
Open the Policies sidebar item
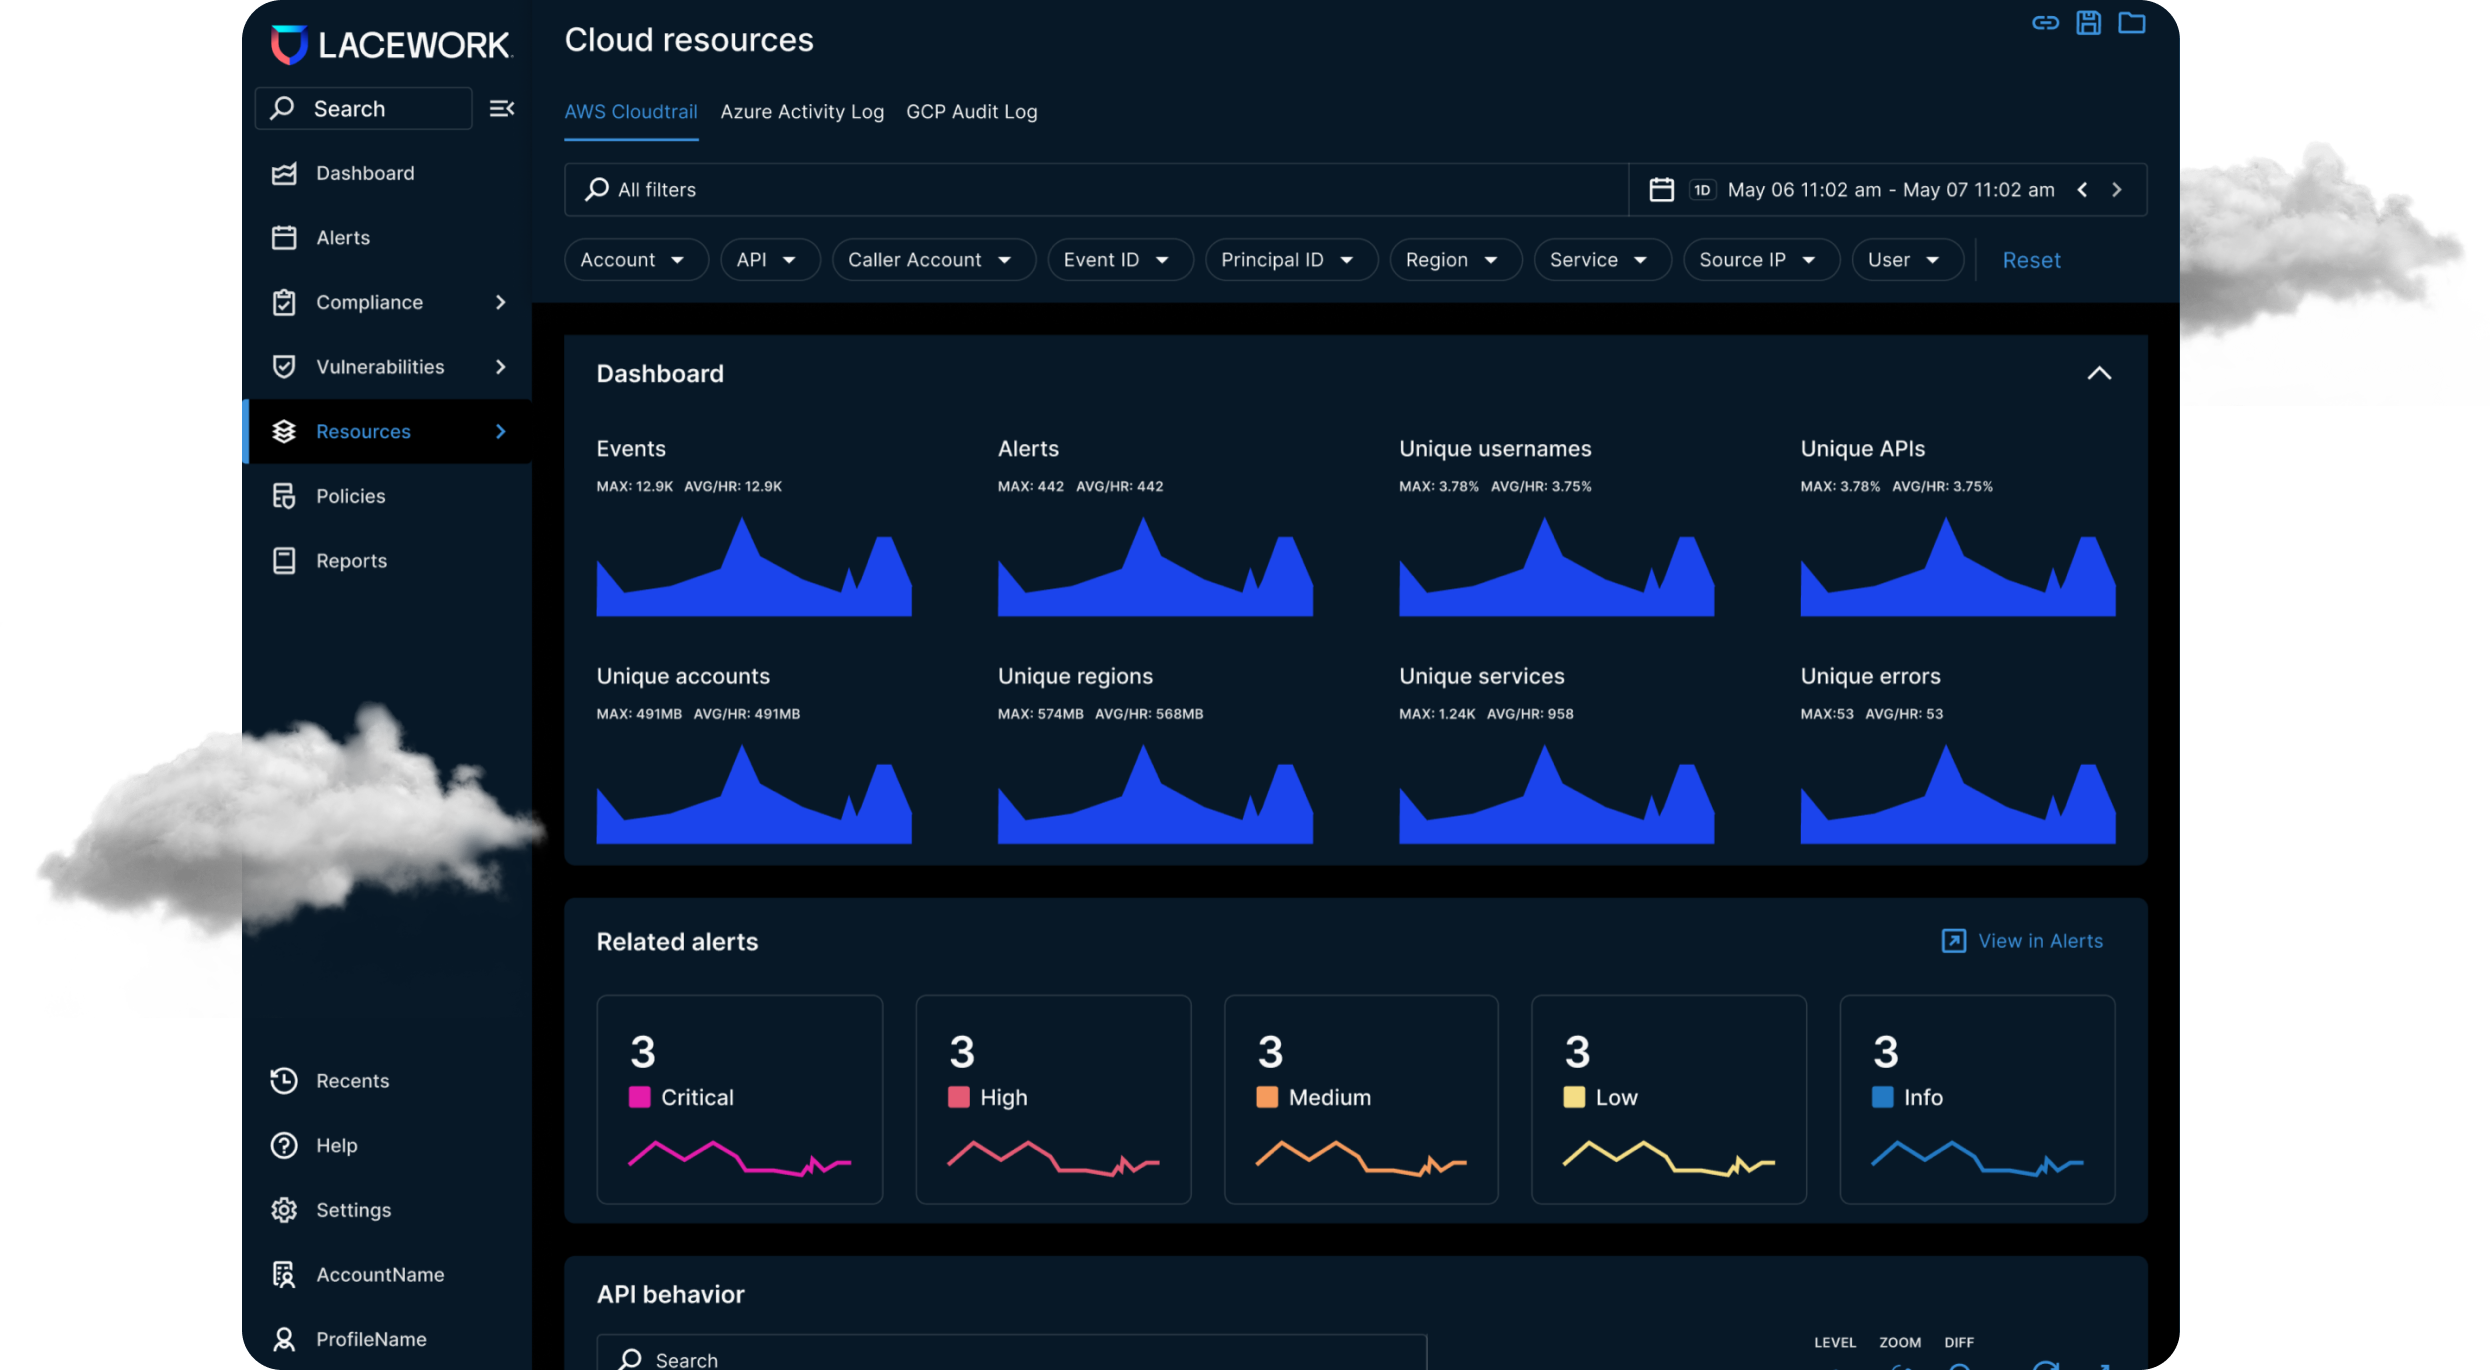(350, 496)
